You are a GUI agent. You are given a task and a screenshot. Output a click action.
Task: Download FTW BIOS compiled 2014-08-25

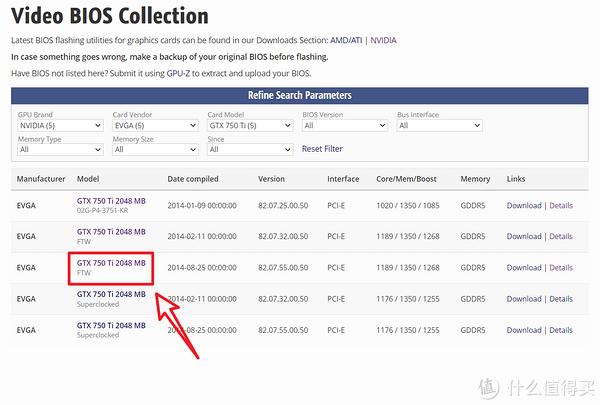click(524, 268)
